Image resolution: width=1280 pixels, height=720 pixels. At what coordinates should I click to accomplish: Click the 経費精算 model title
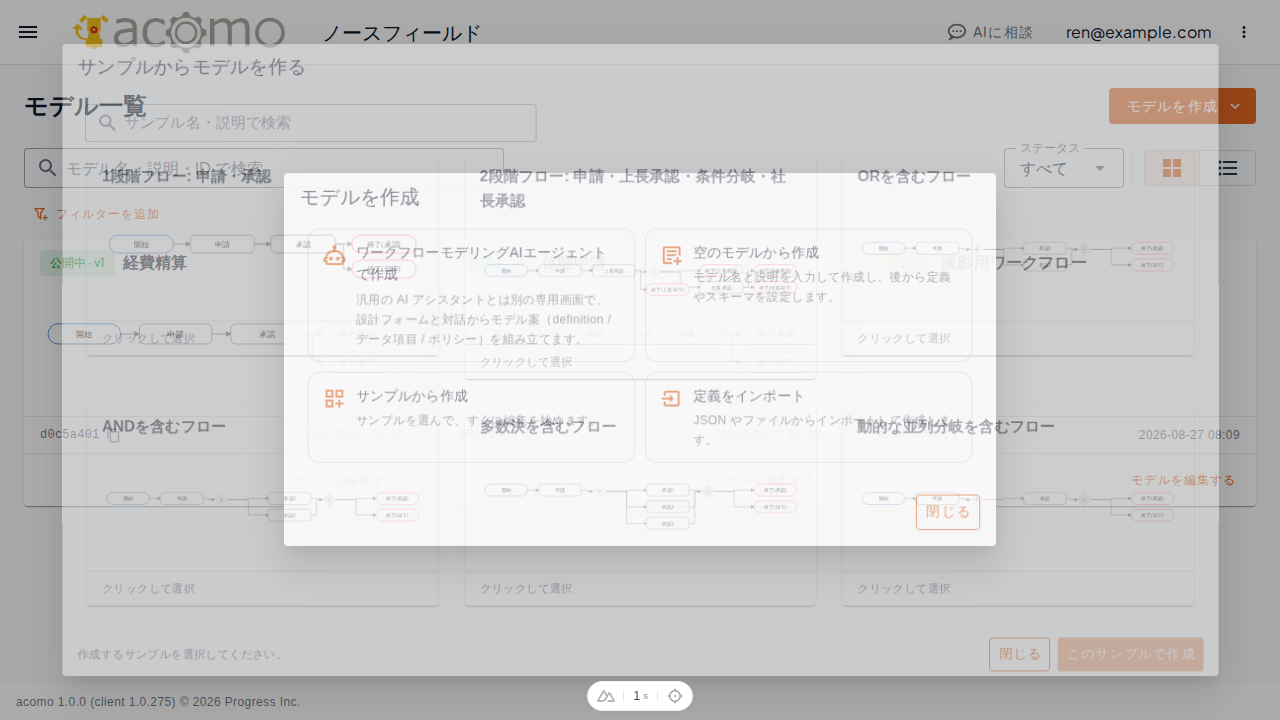[155, 263]
